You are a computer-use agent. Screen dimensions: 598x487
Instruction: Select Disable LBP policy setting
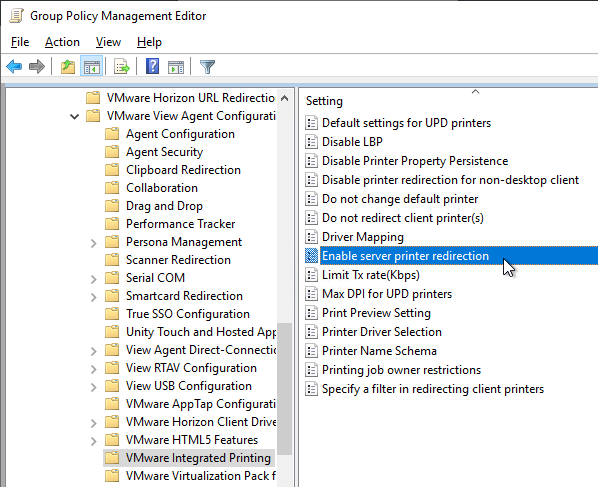coord(352,142)
